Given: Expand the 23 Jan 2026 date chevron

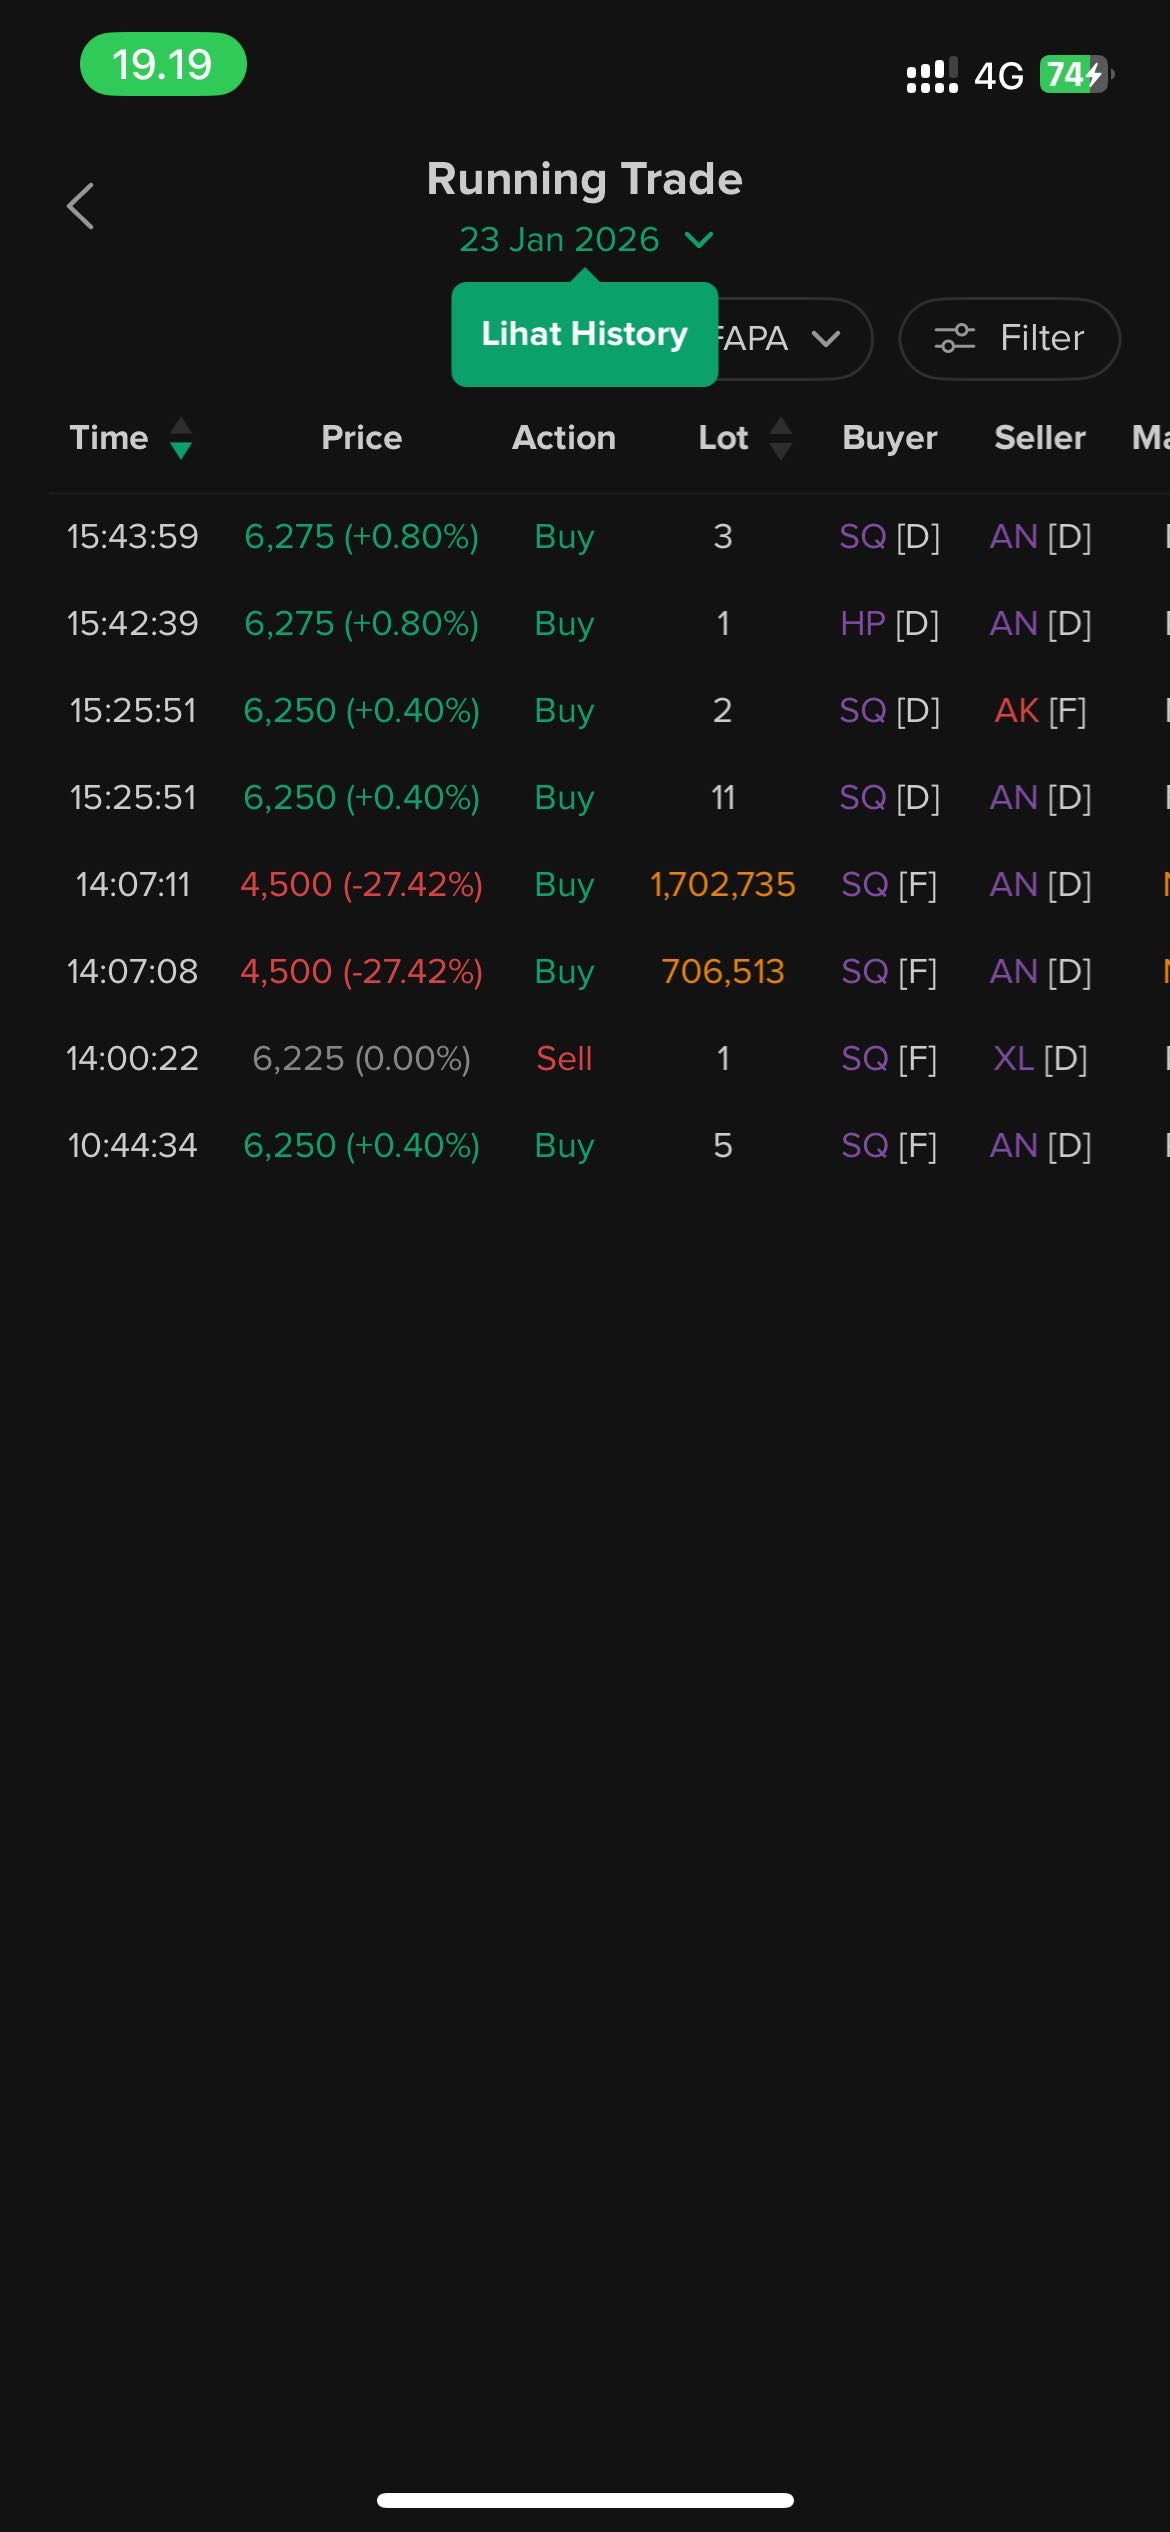Looking at the screenshot, I should point(699,240).
